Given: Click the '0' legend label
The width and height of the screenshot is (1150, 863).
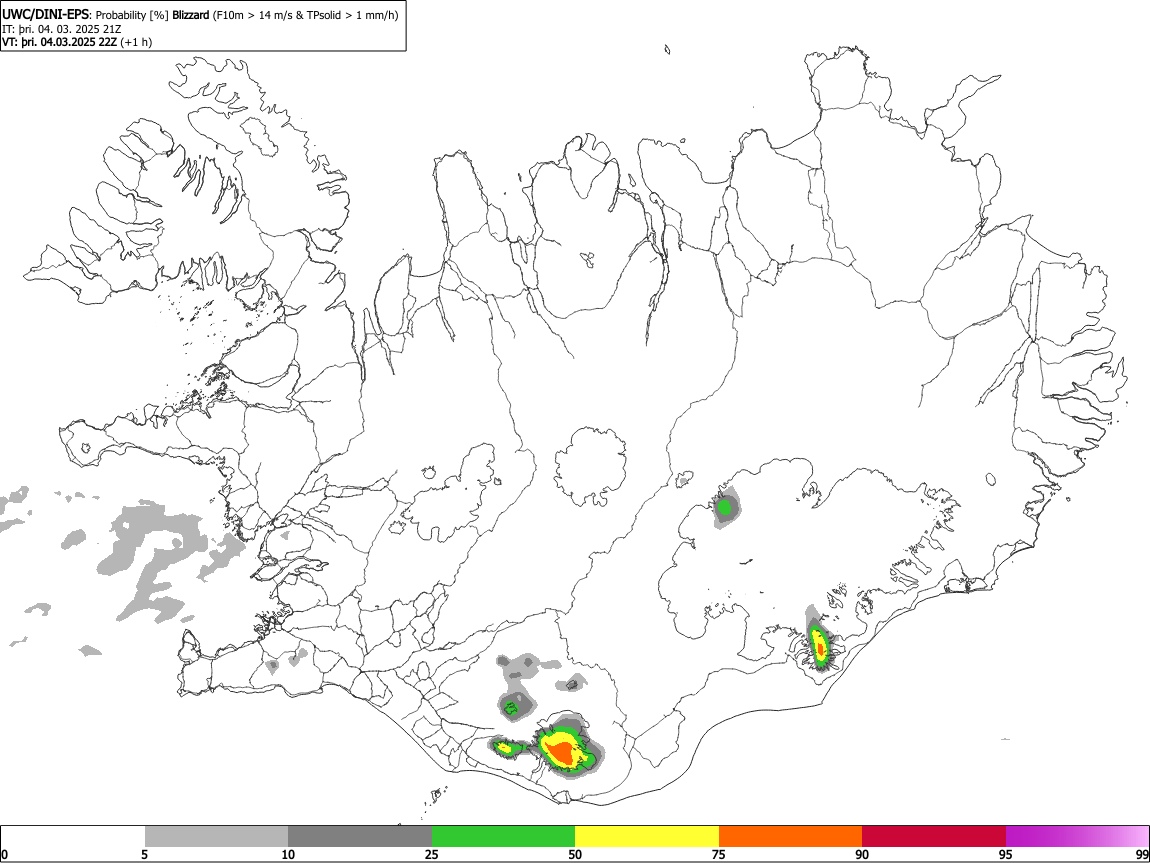Looking at the screenshot, I should (4, 854).
